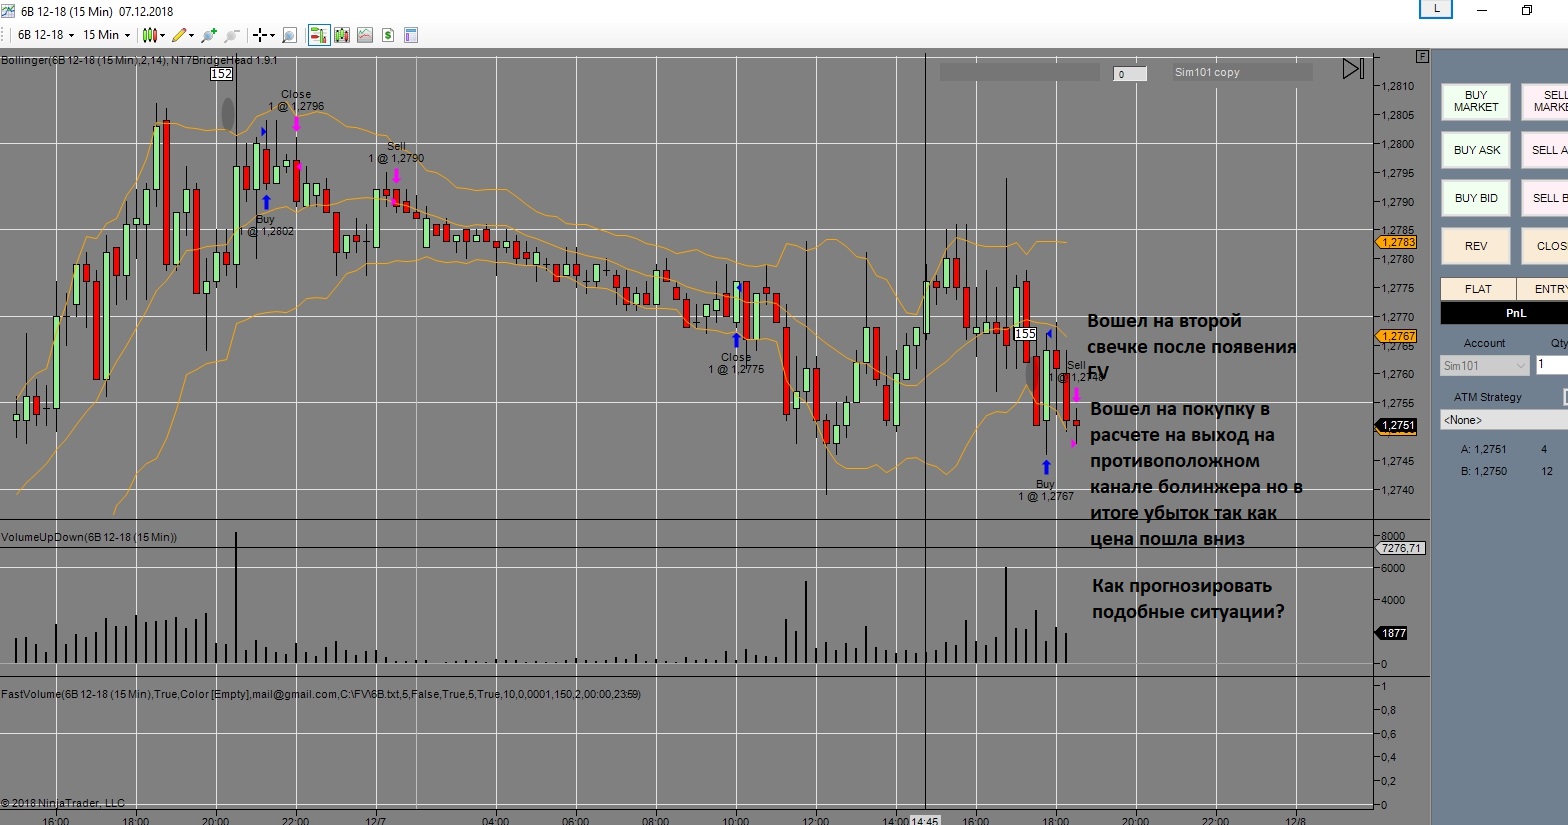The width and height of the screenshot is (1568, 825).
Task: Click the BUY MARKET button
Action: tap(1476, 101)
